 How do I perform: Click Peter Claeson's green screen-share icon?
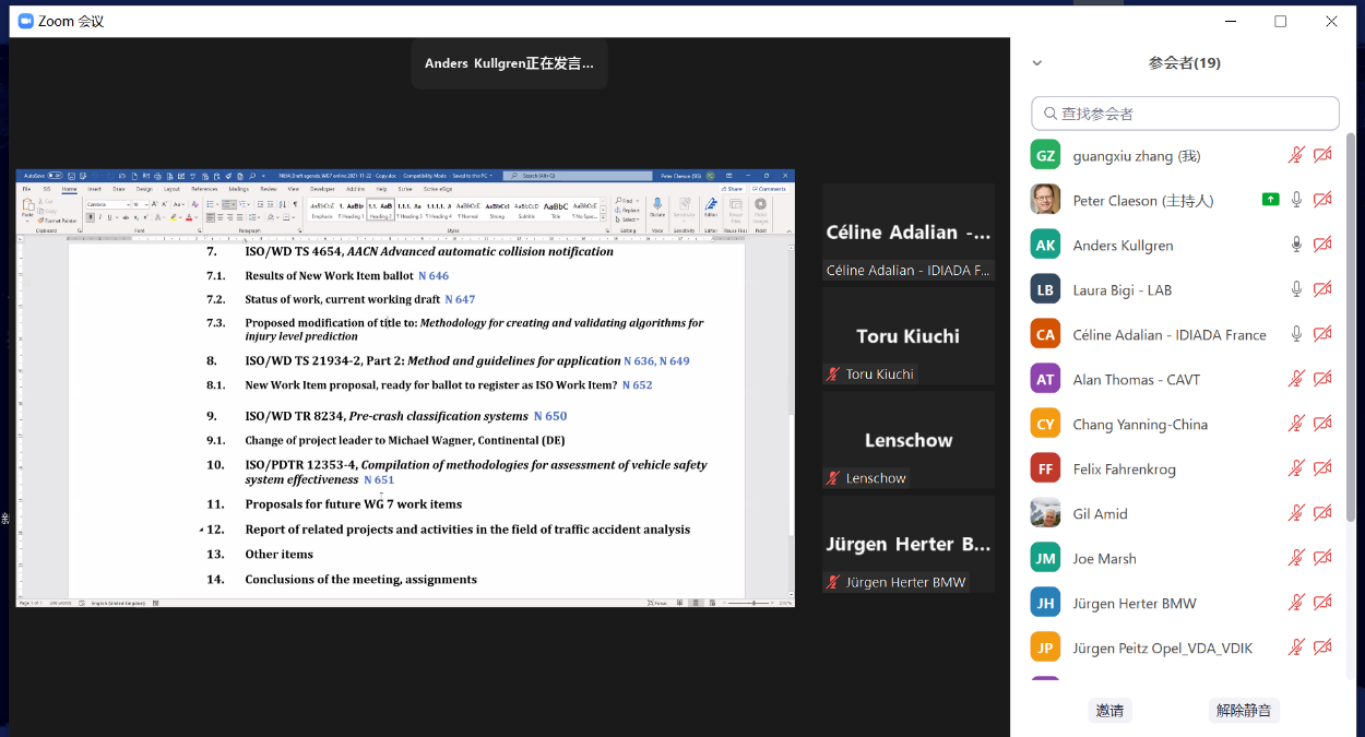(x=1270, y=200)
